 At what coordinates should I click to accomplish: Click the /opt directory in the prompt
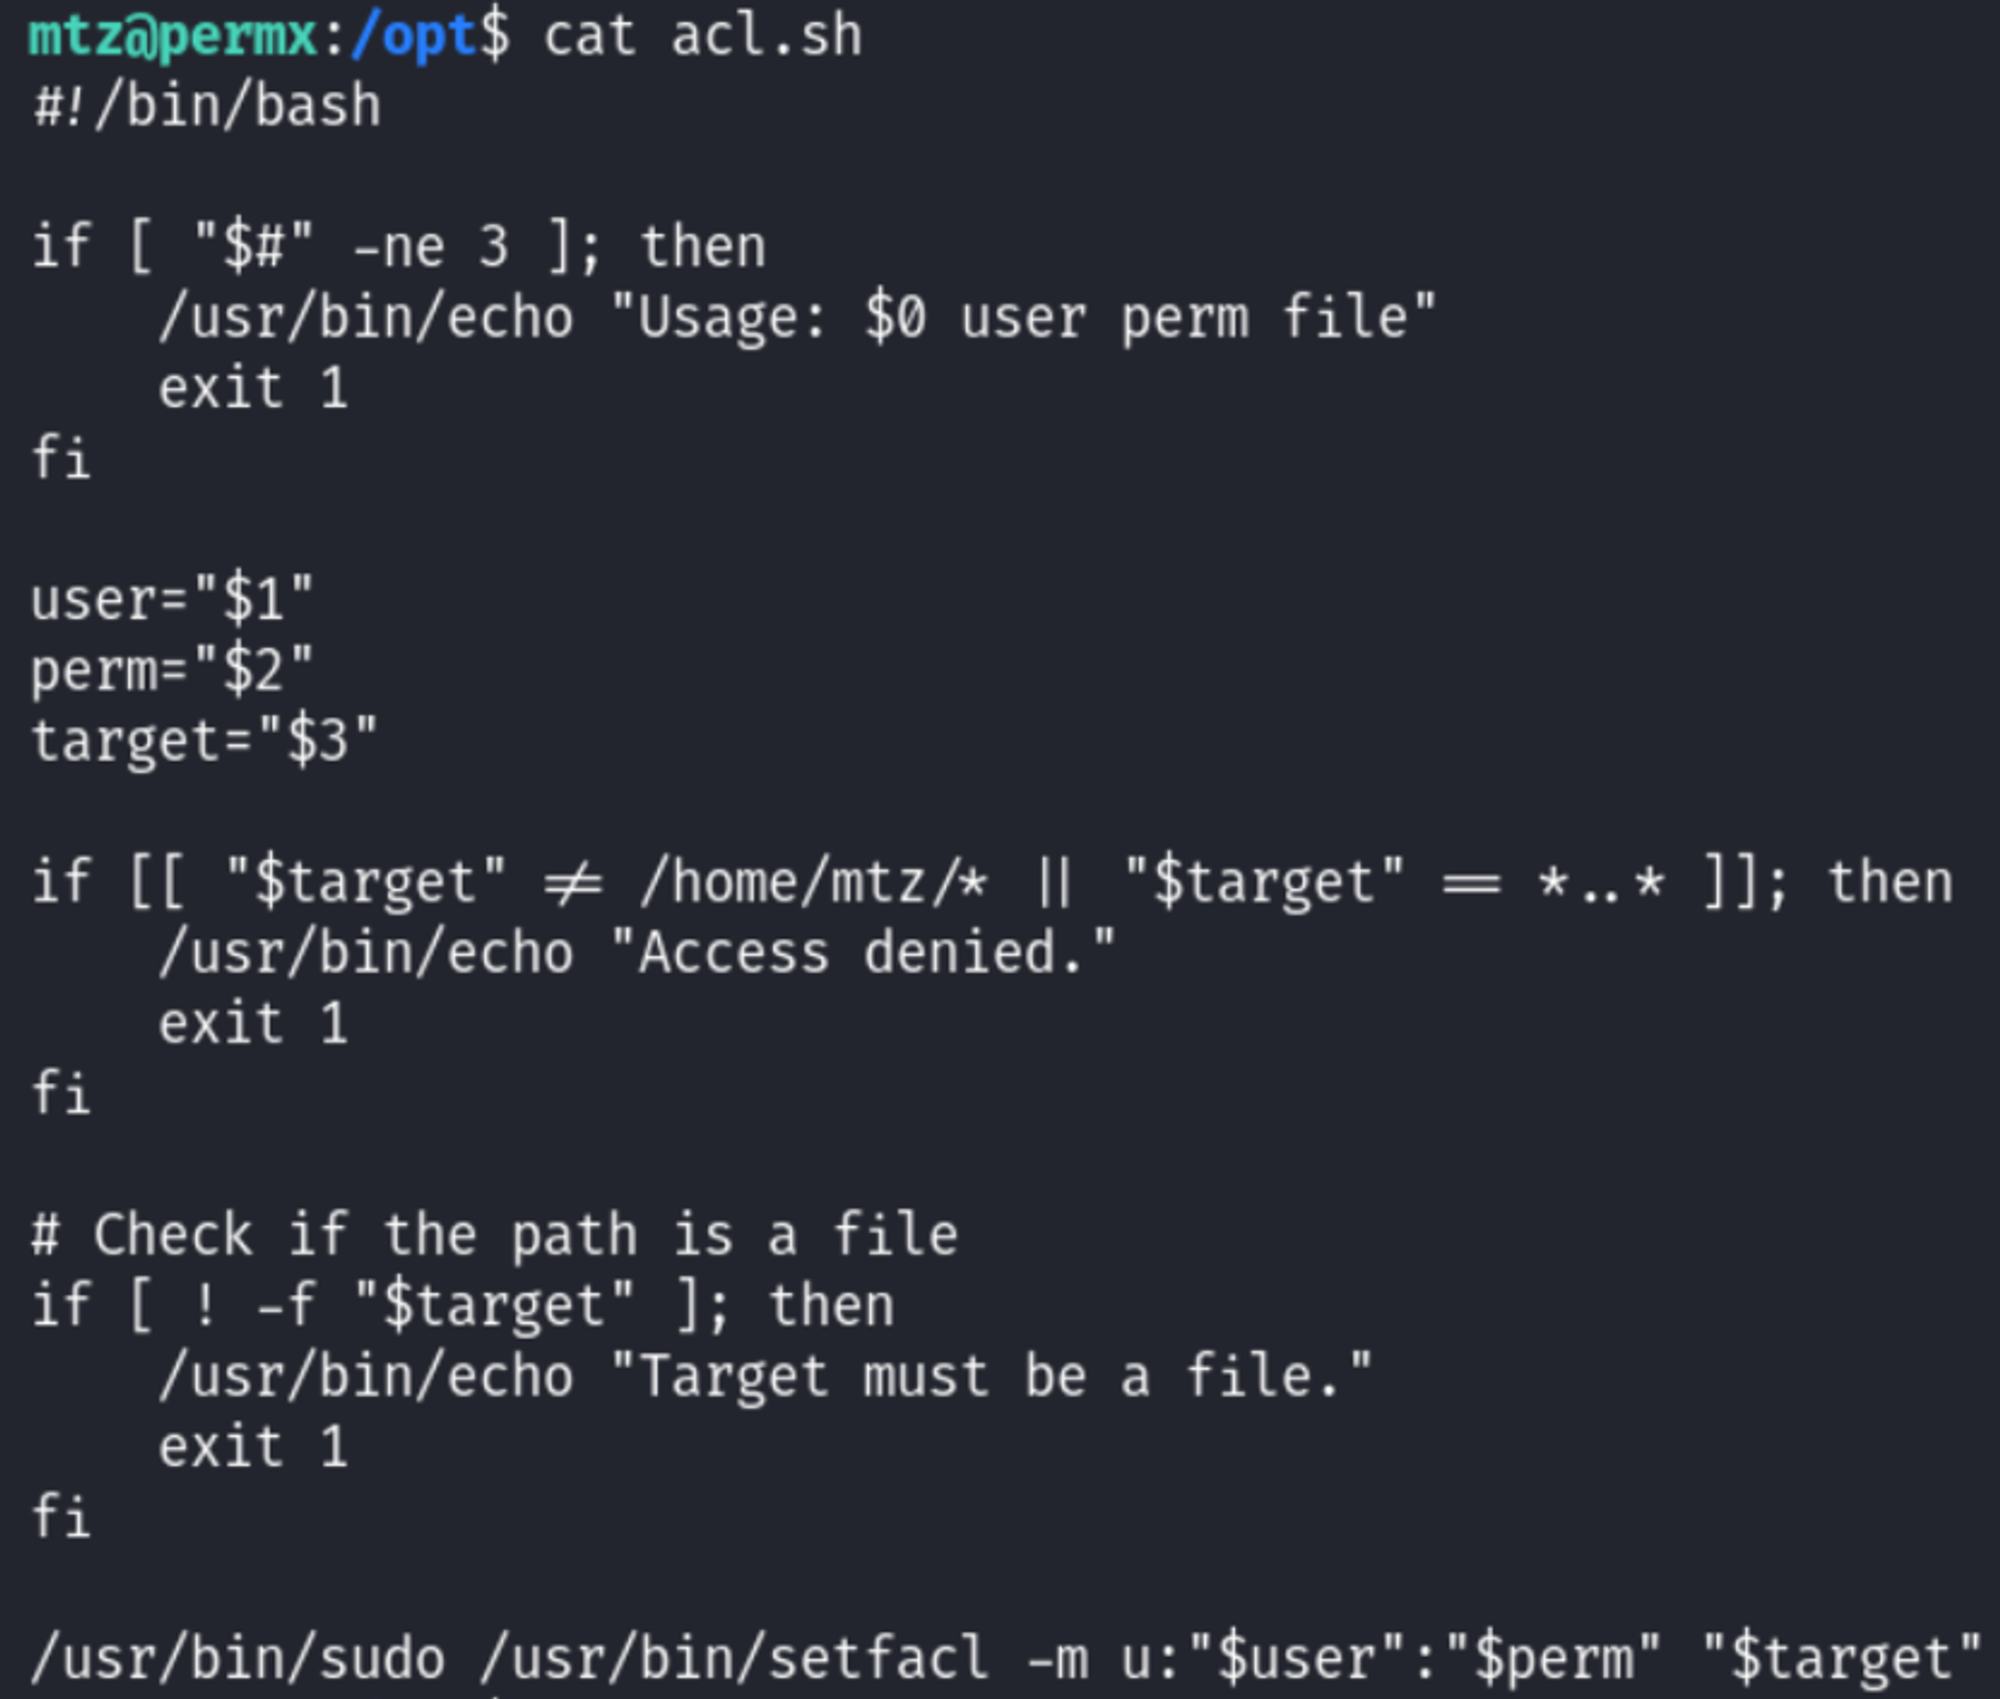point(413,37)
